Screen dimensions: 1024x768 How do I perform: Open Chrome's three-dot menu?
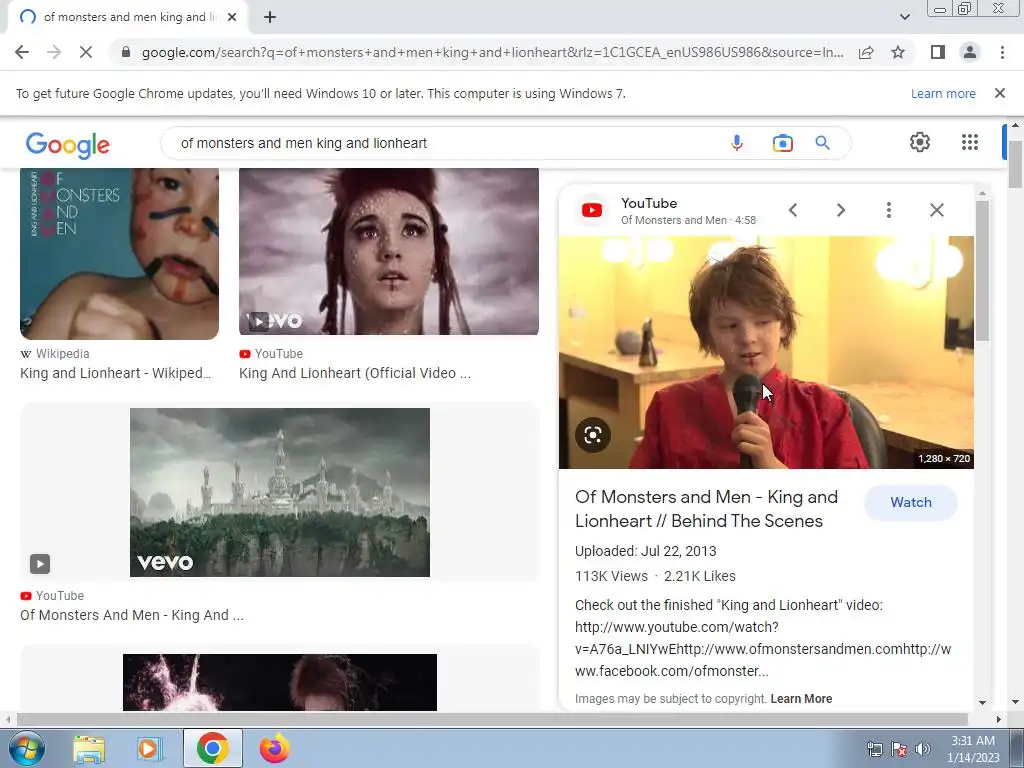(1002, 52)
